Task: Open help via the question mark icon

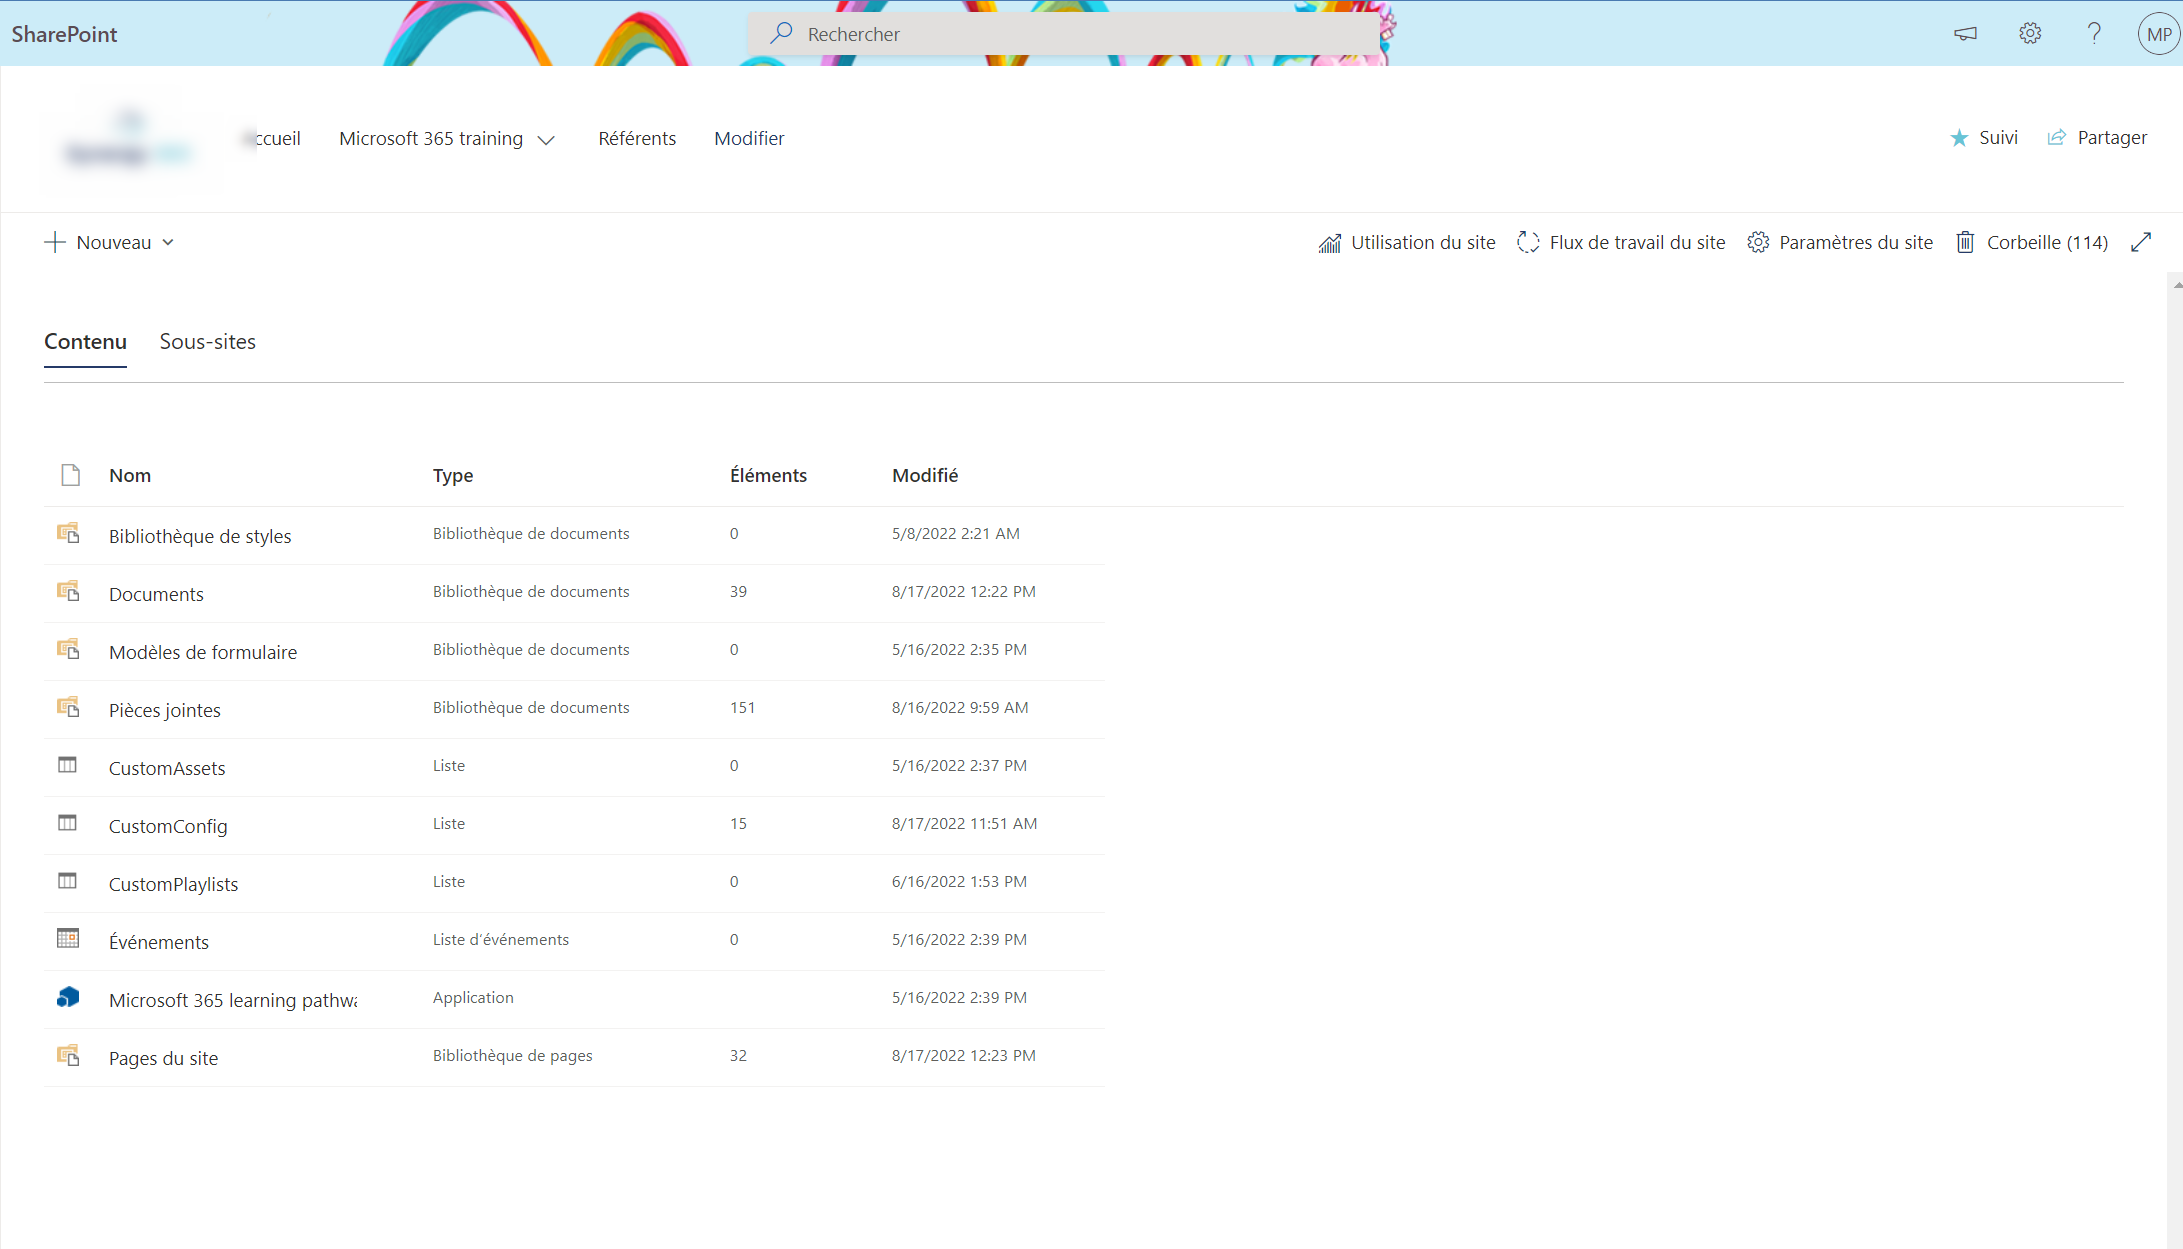Action: tap(2094, 33)
